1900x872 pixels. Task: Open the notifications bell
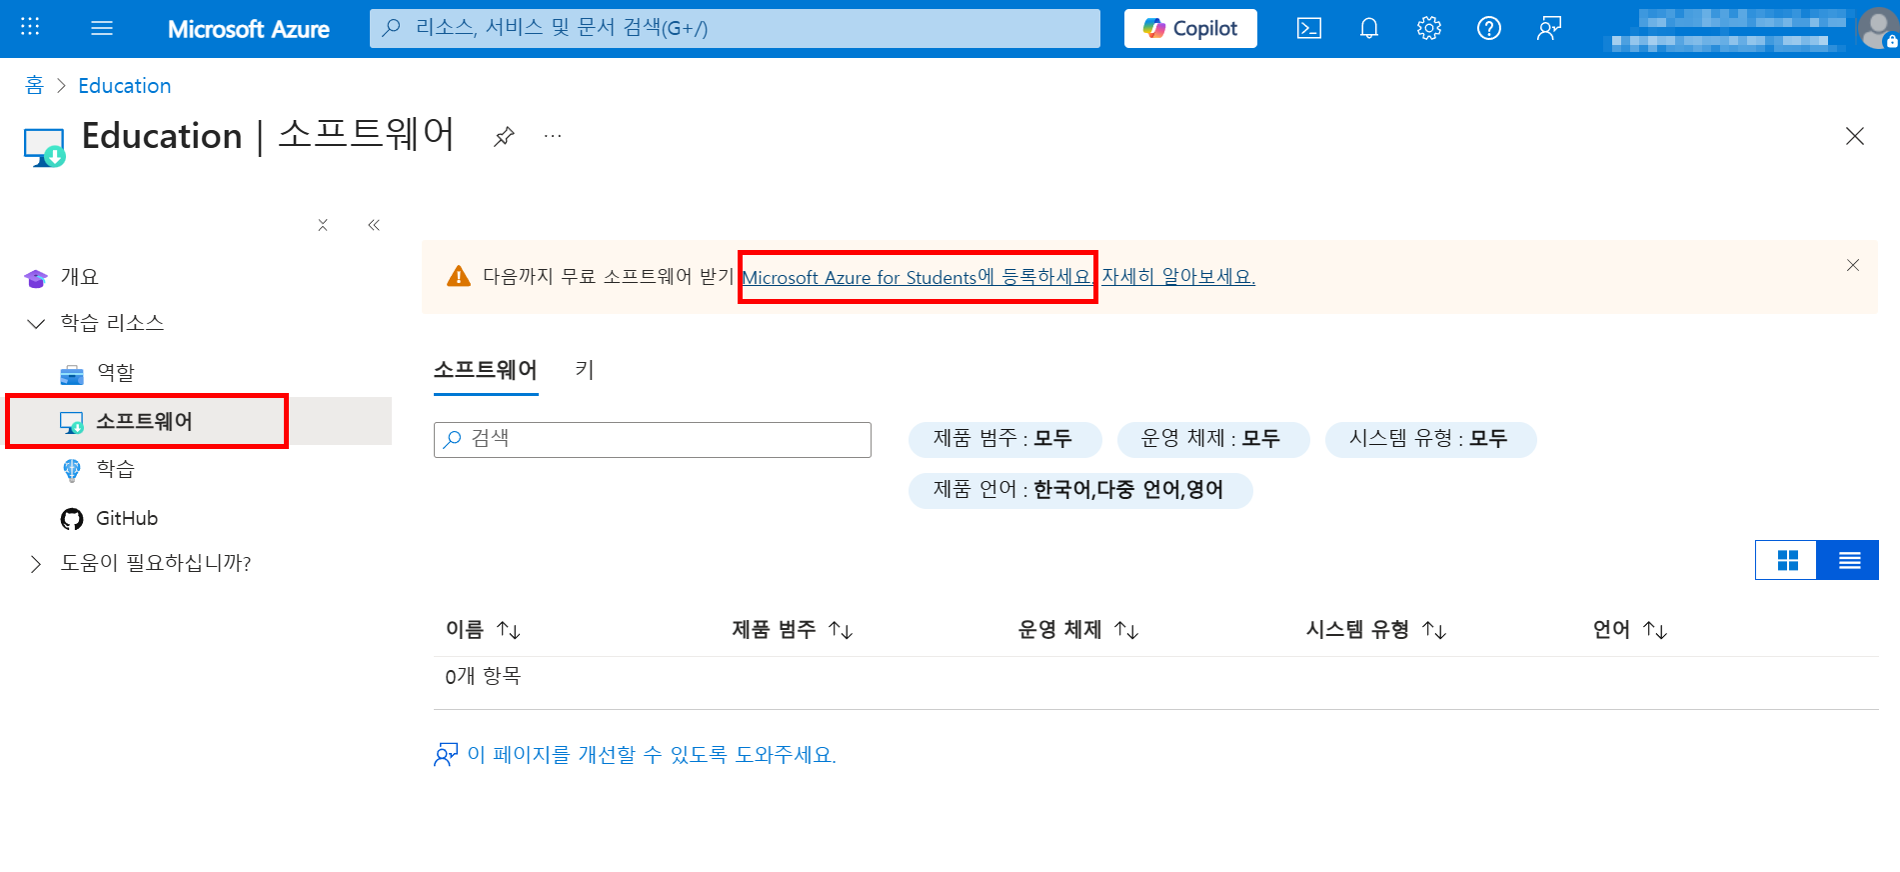1369,28
